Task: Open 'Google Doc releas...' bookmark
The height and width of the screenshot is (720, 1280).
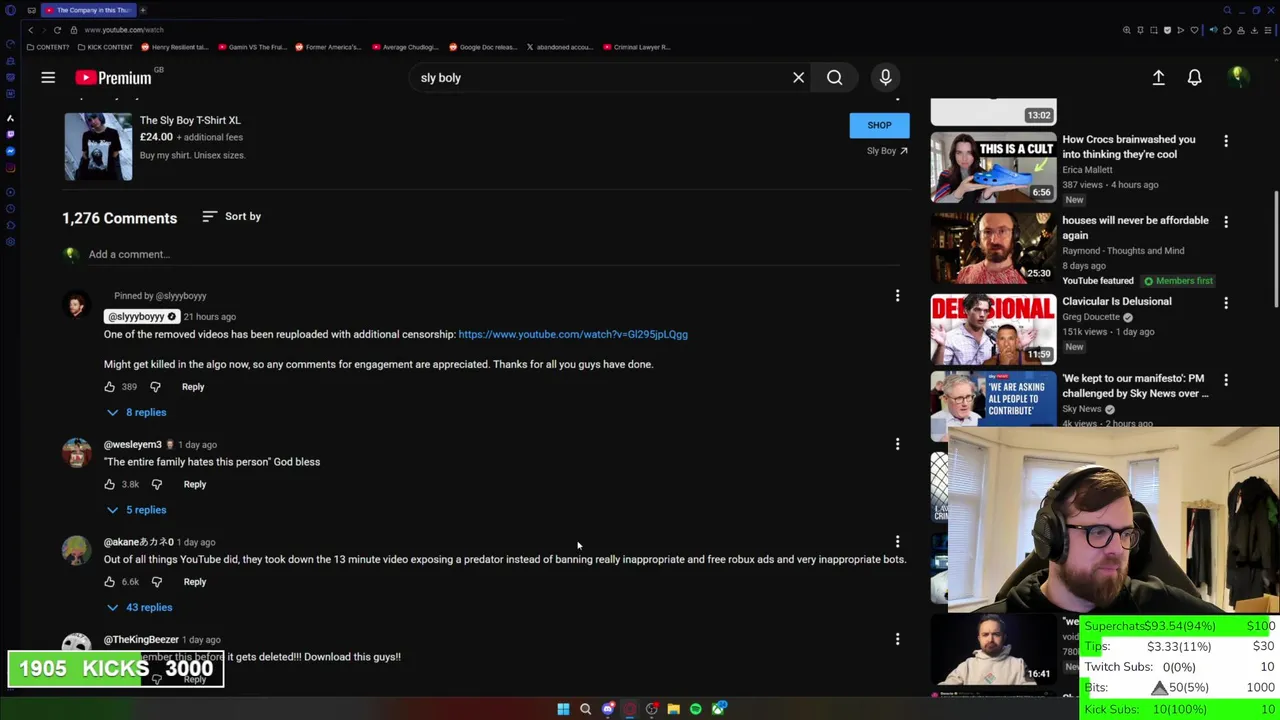Action: (483, 47)
